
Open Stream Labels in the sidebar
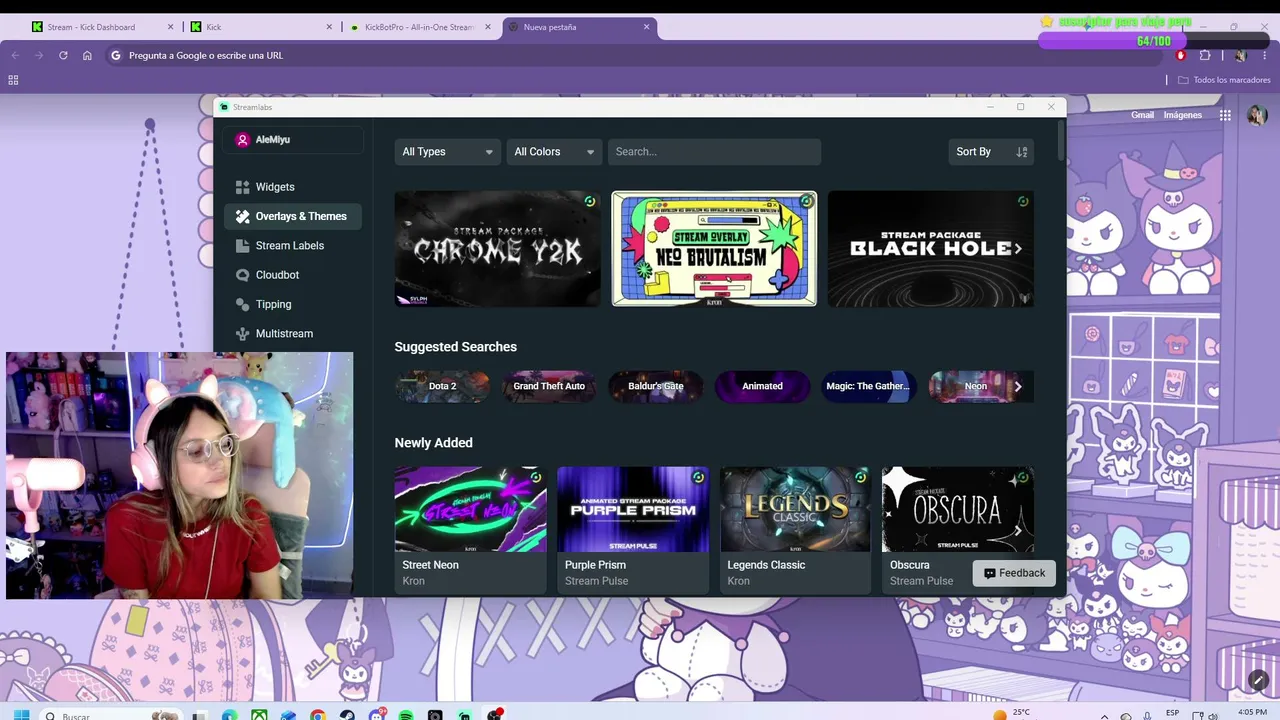click(x=293, y=245)
